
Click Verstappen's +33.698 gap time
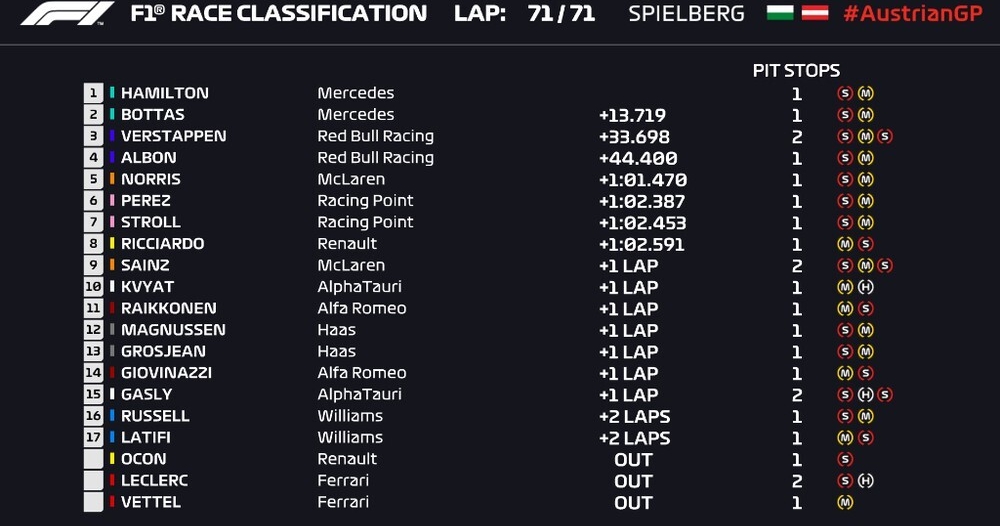coord(633,136)
